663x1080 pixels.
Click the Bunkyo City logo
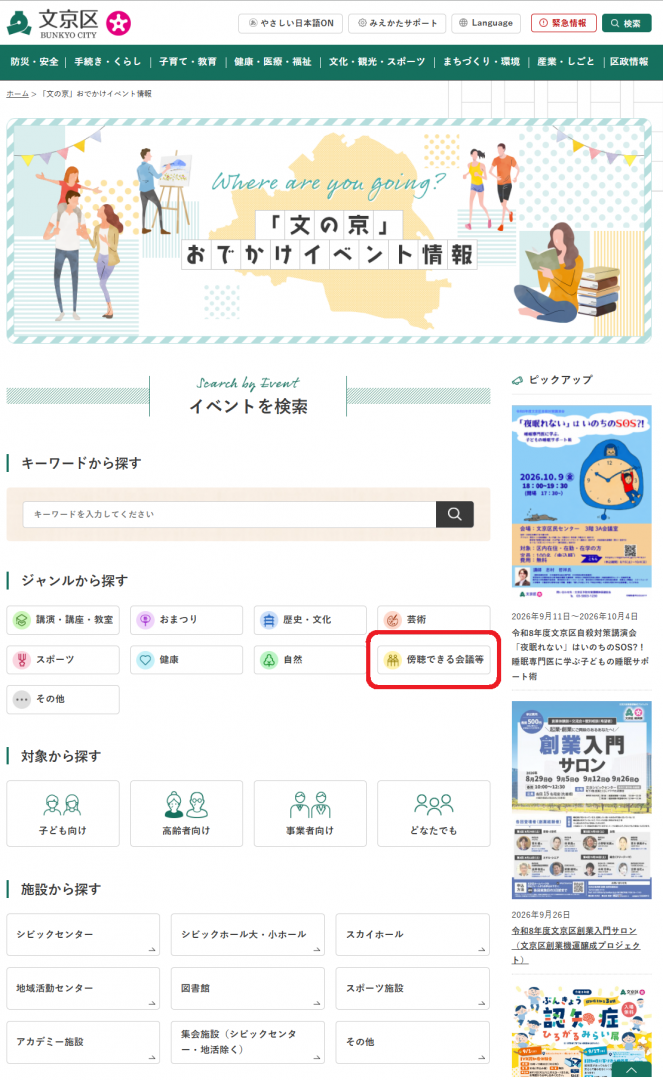click(53, 23)
